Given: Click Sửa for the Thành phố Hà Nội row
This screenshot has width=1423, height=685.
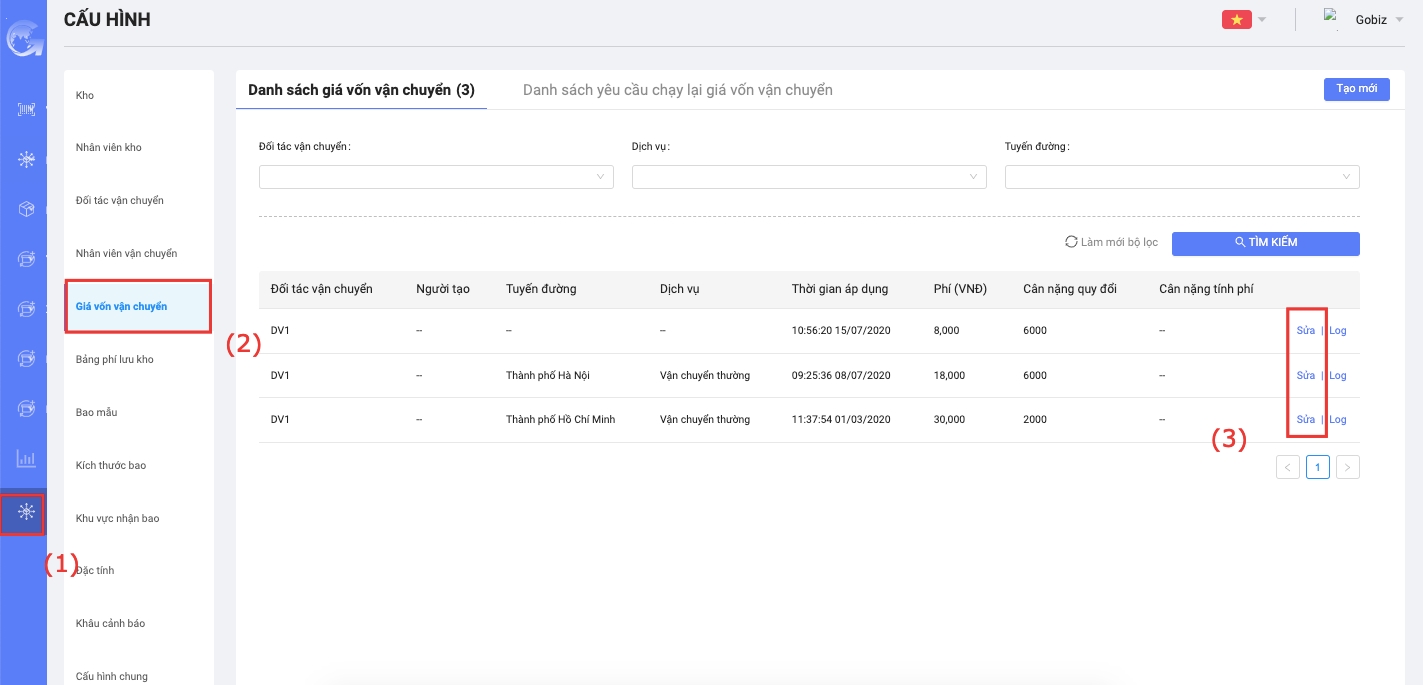Looking at the screenshot, I should (1305, 376).
